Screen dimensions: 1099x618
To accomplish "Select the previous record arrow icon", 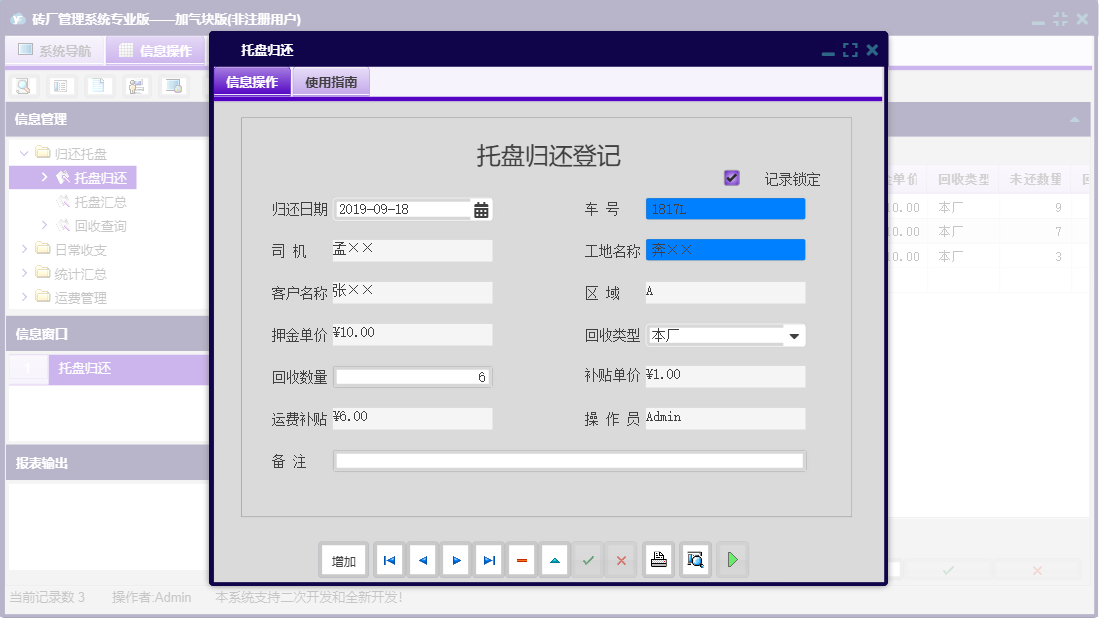I will click(422, 560).
